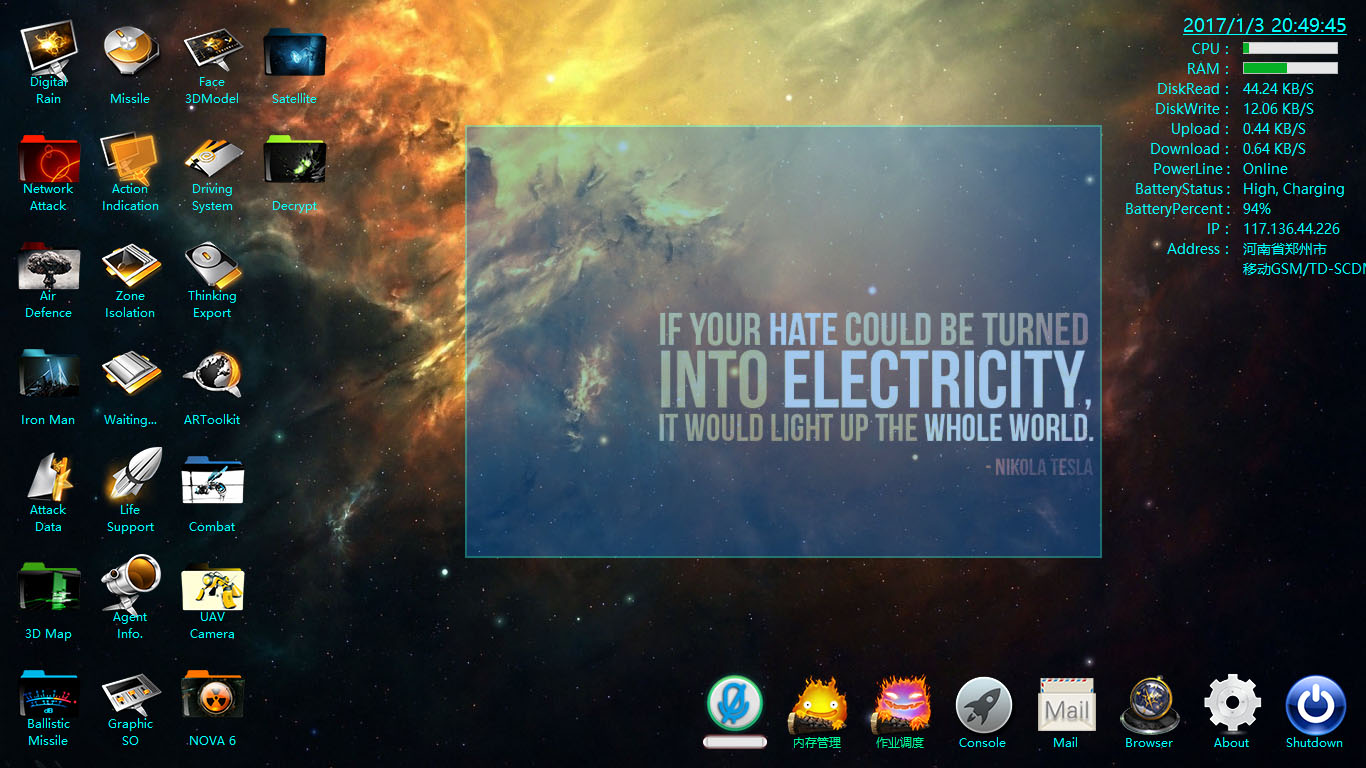The height and width of the screenshot is (768, 1366).
Task: Click the BatteryPercent value 94%
Action: (1257, 209)
